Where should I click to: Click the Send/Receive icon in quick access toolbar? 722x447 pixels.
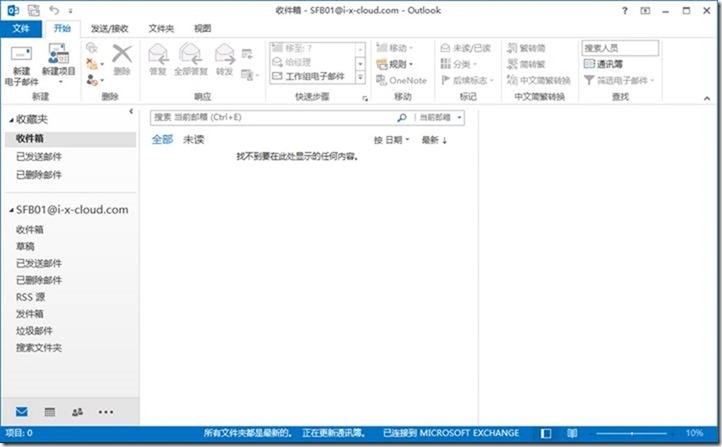[x=34, y=10]
